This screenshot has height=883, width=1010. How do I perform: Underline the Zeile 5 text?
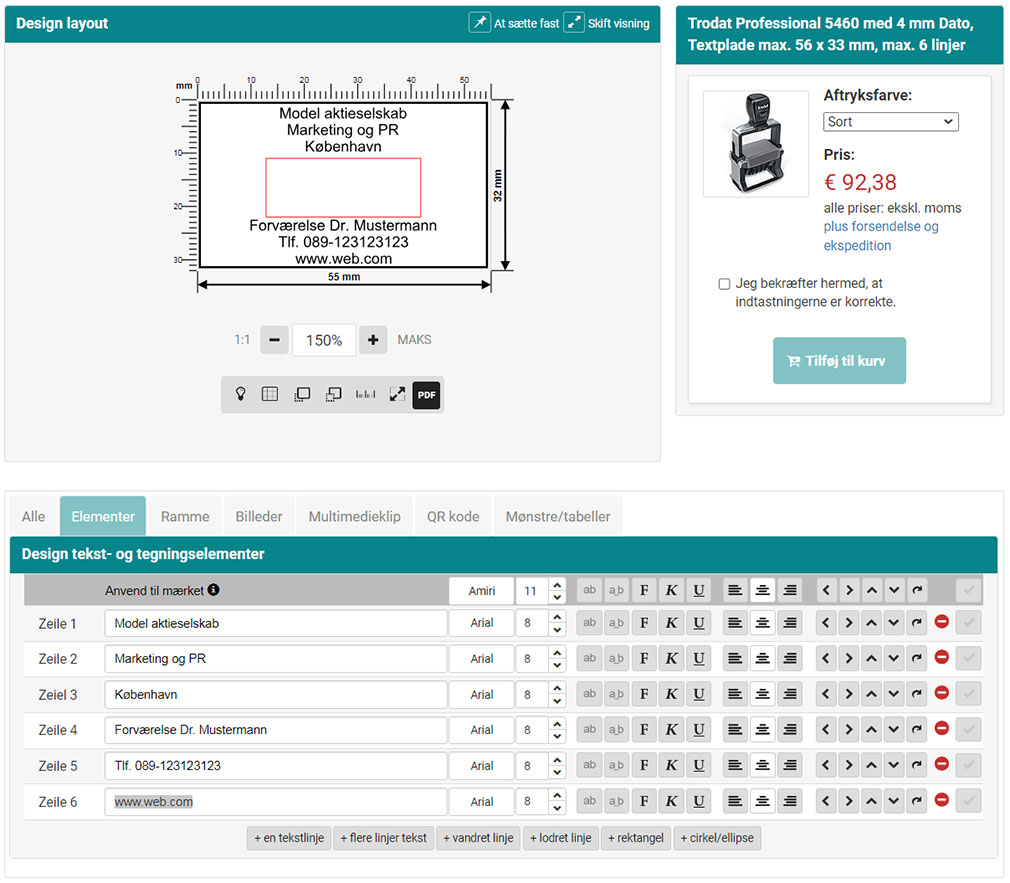pos(699,766)
